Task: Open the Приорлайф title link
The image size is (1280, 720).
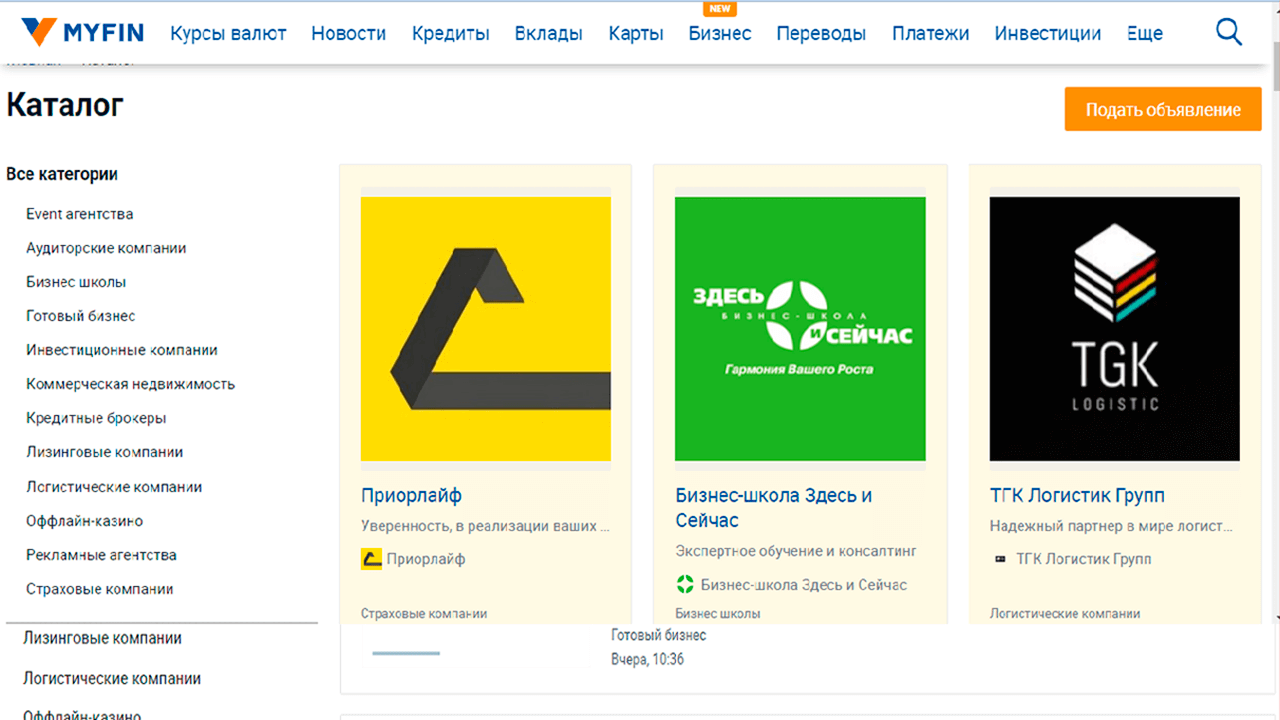Action: (411, 495)
